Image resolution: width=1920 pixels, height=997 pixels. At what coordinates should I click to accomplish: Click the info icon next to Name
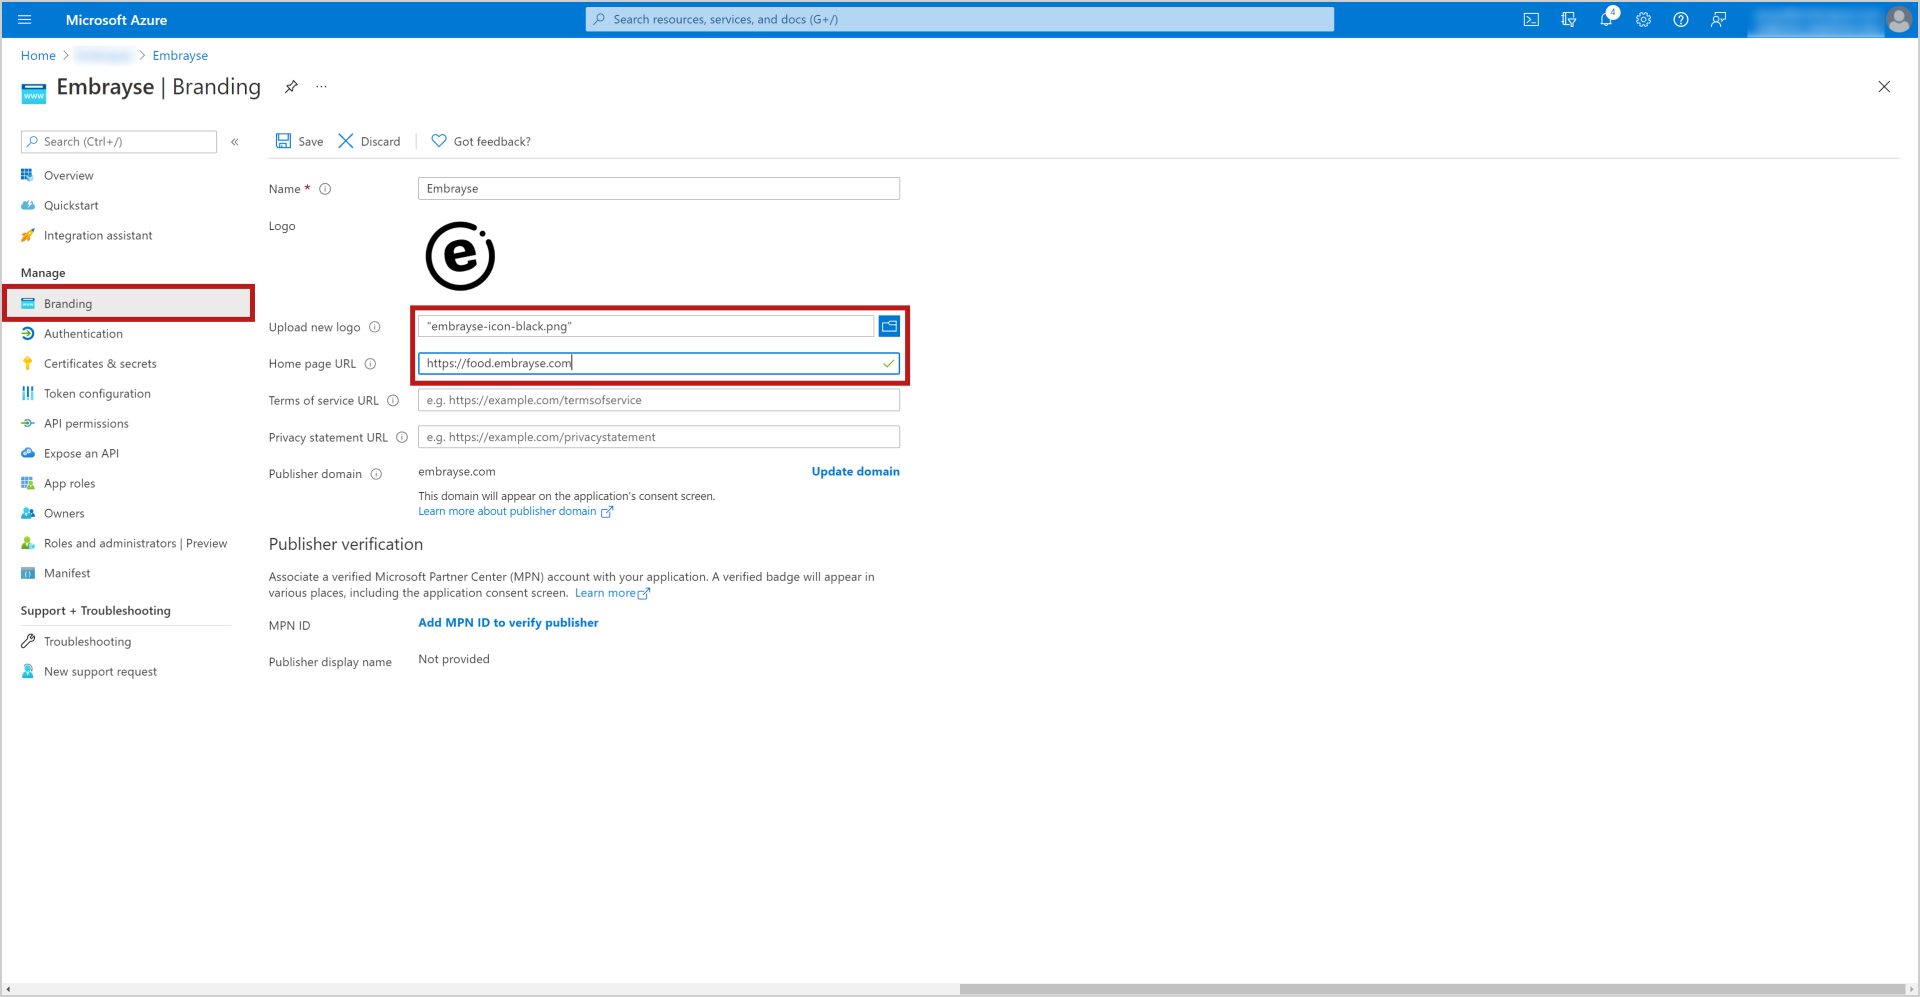click(325, 189)
